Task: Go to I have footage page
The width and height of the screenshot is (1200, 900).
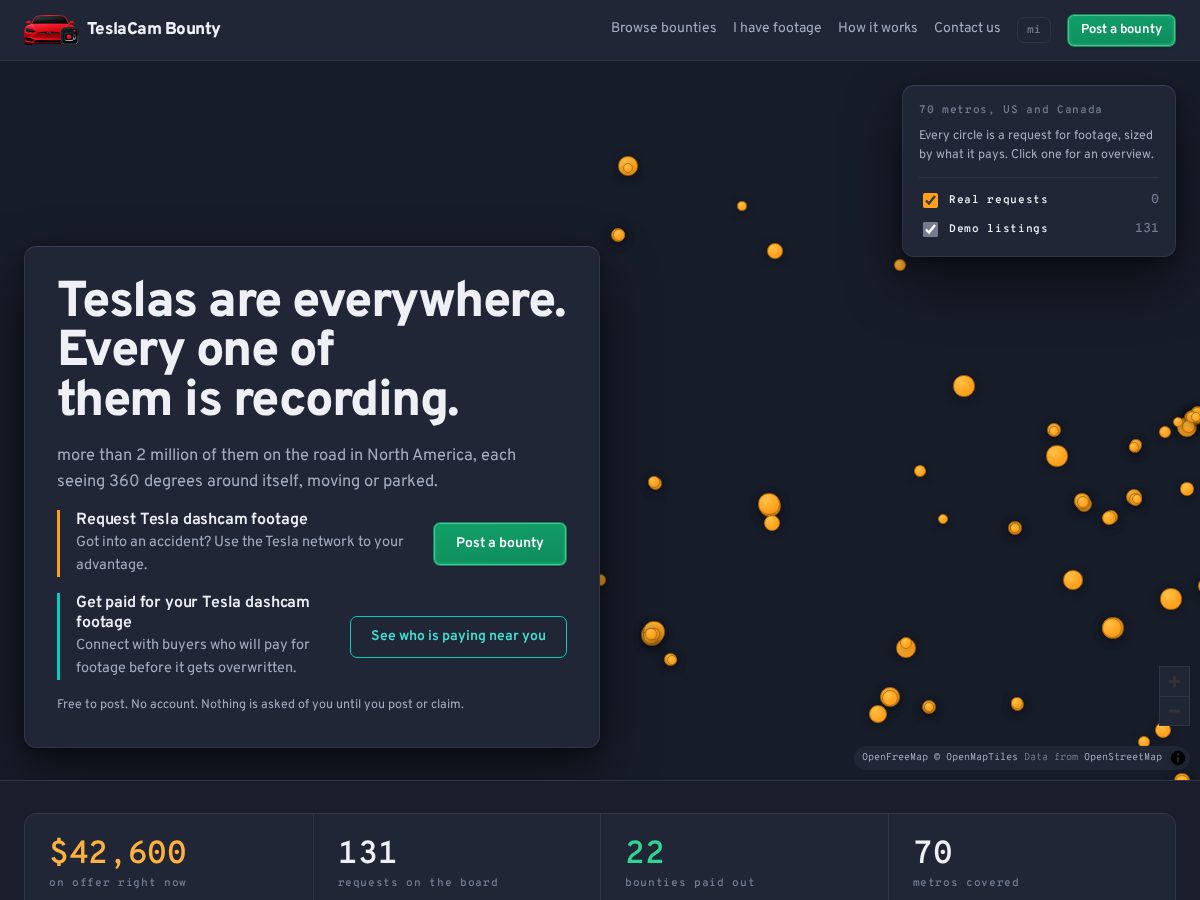Action: pyautogui.click(x=777, y=28)
